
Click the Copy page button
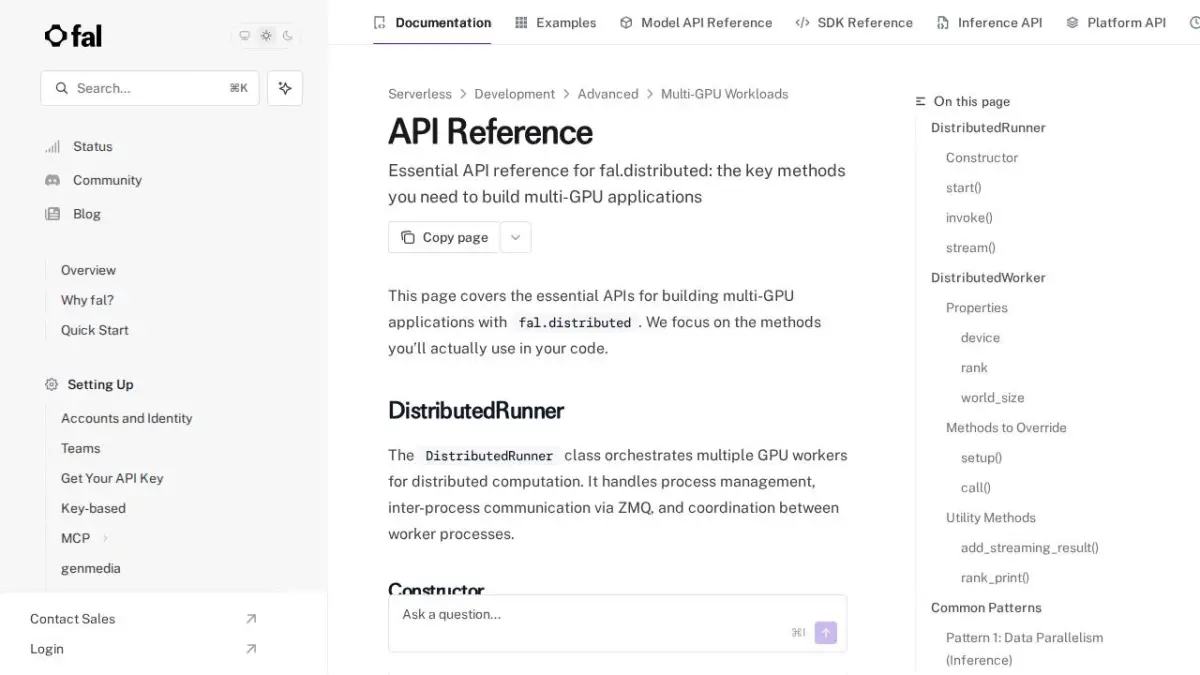click(x=444, y=237)
